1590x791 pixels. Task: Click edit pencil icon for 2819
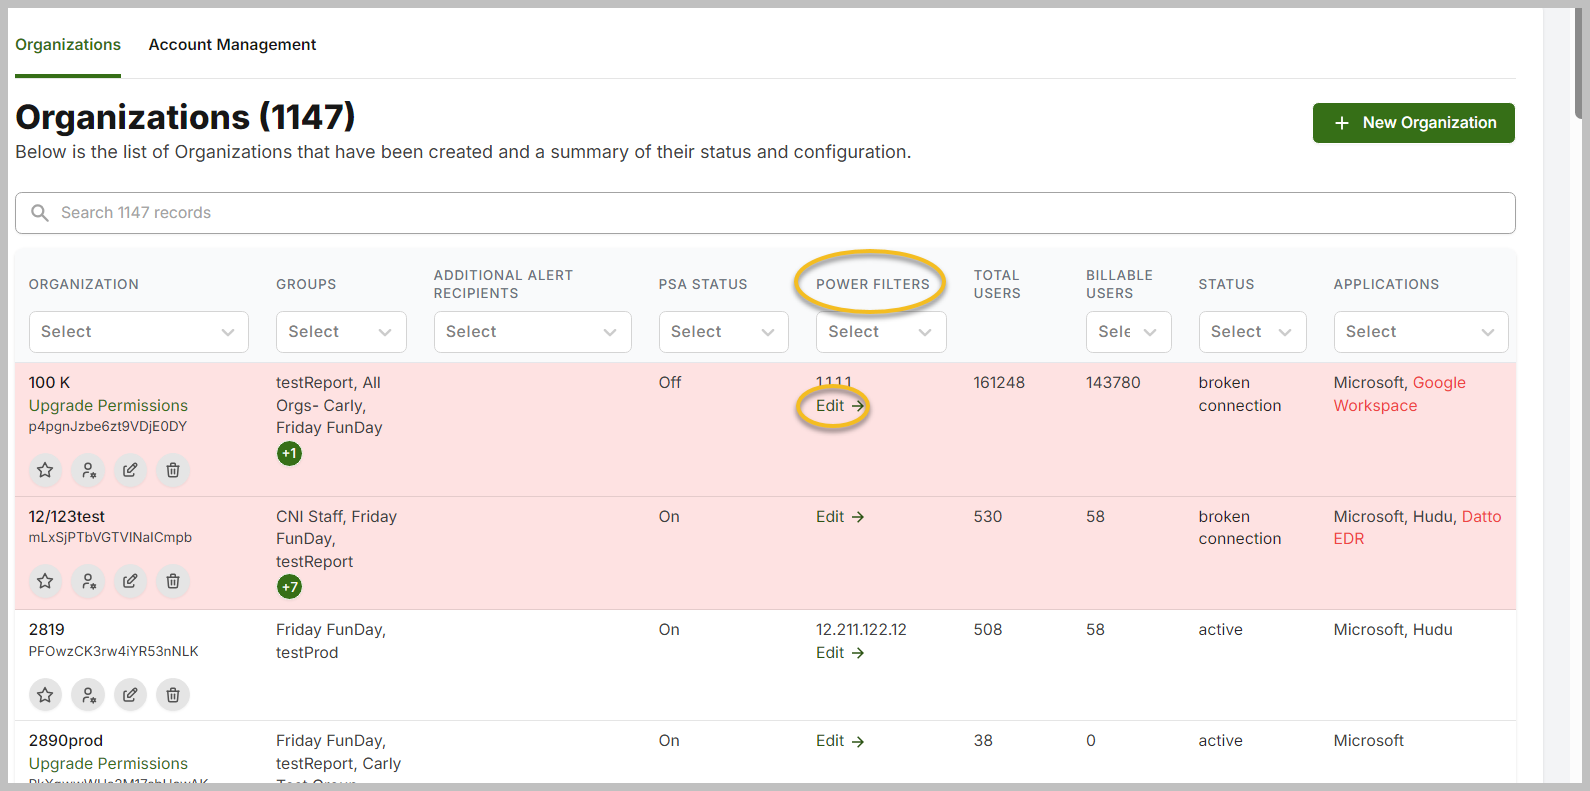click(x=130, y=694)
